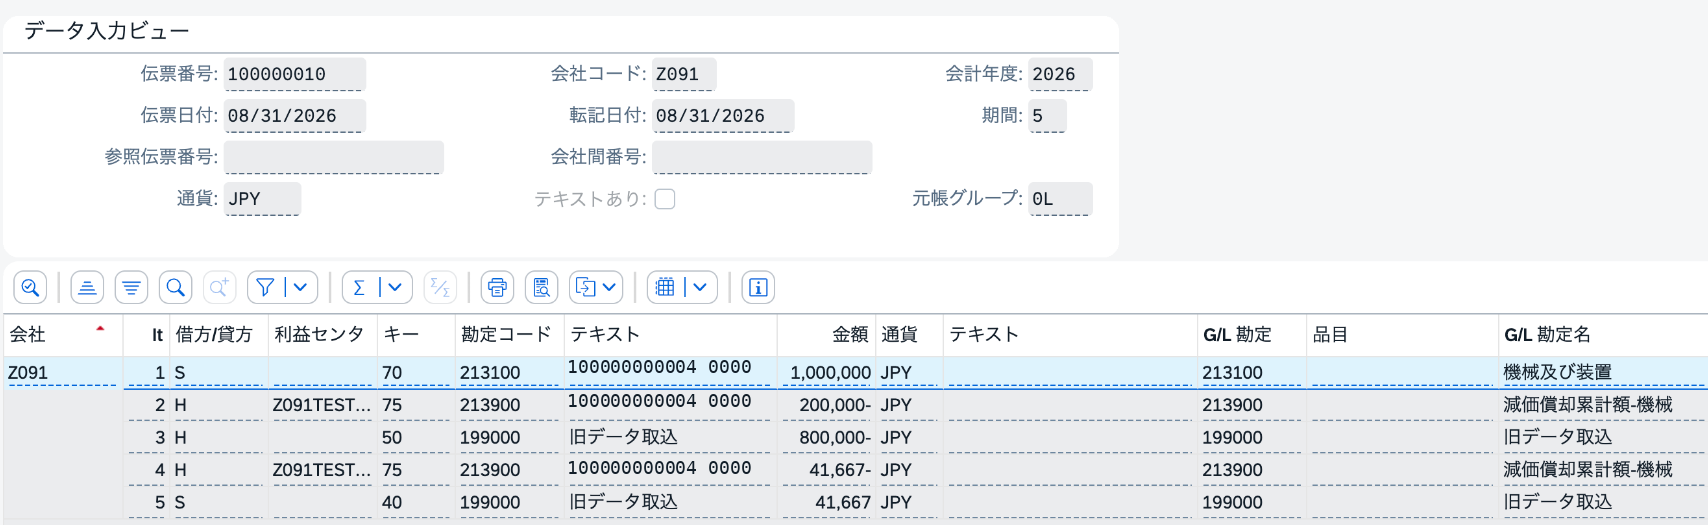Select the 期間 field value 5
The height and width of the screenshot is (525, 1708).
tap(1047, 116)
